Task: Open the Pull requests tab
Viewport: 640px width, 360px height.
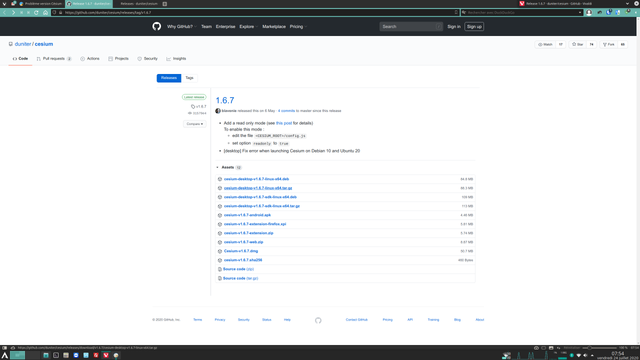Action: [x=54, y=59]
